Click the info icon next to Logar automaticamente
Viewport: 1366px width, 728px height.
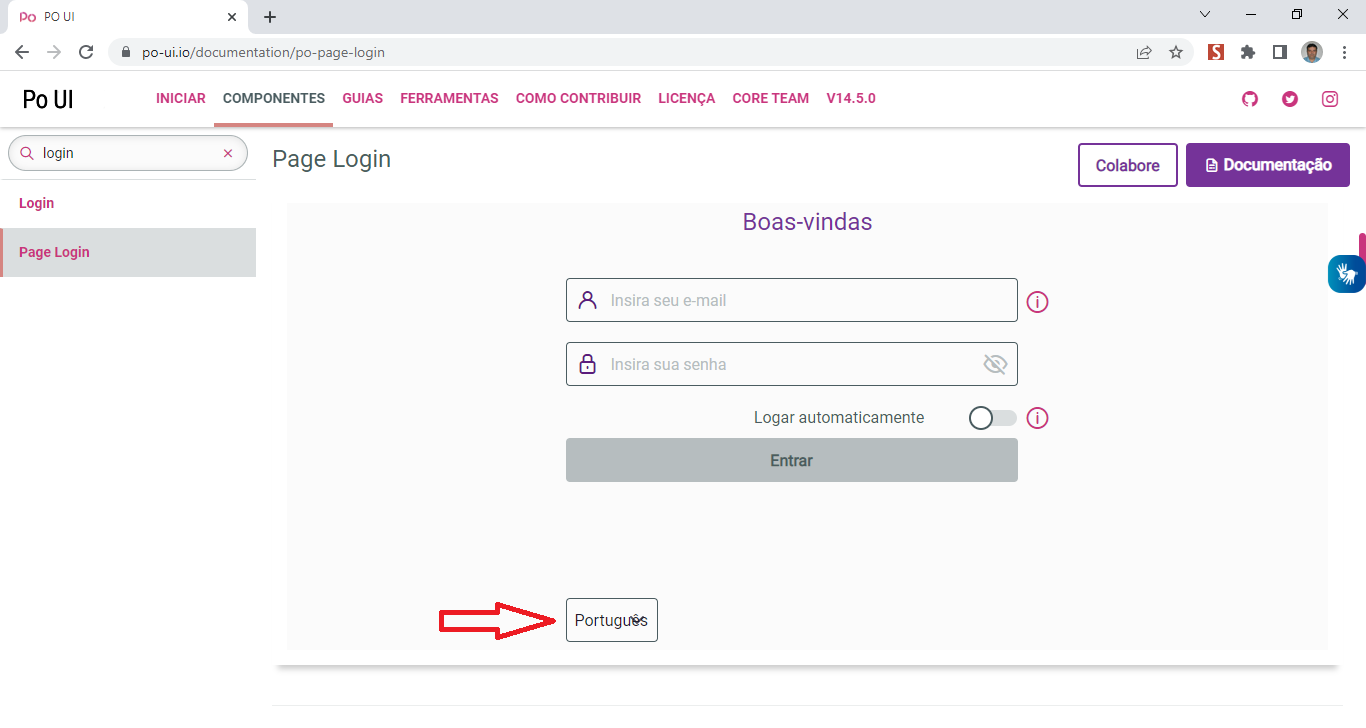pos(1037,418)
